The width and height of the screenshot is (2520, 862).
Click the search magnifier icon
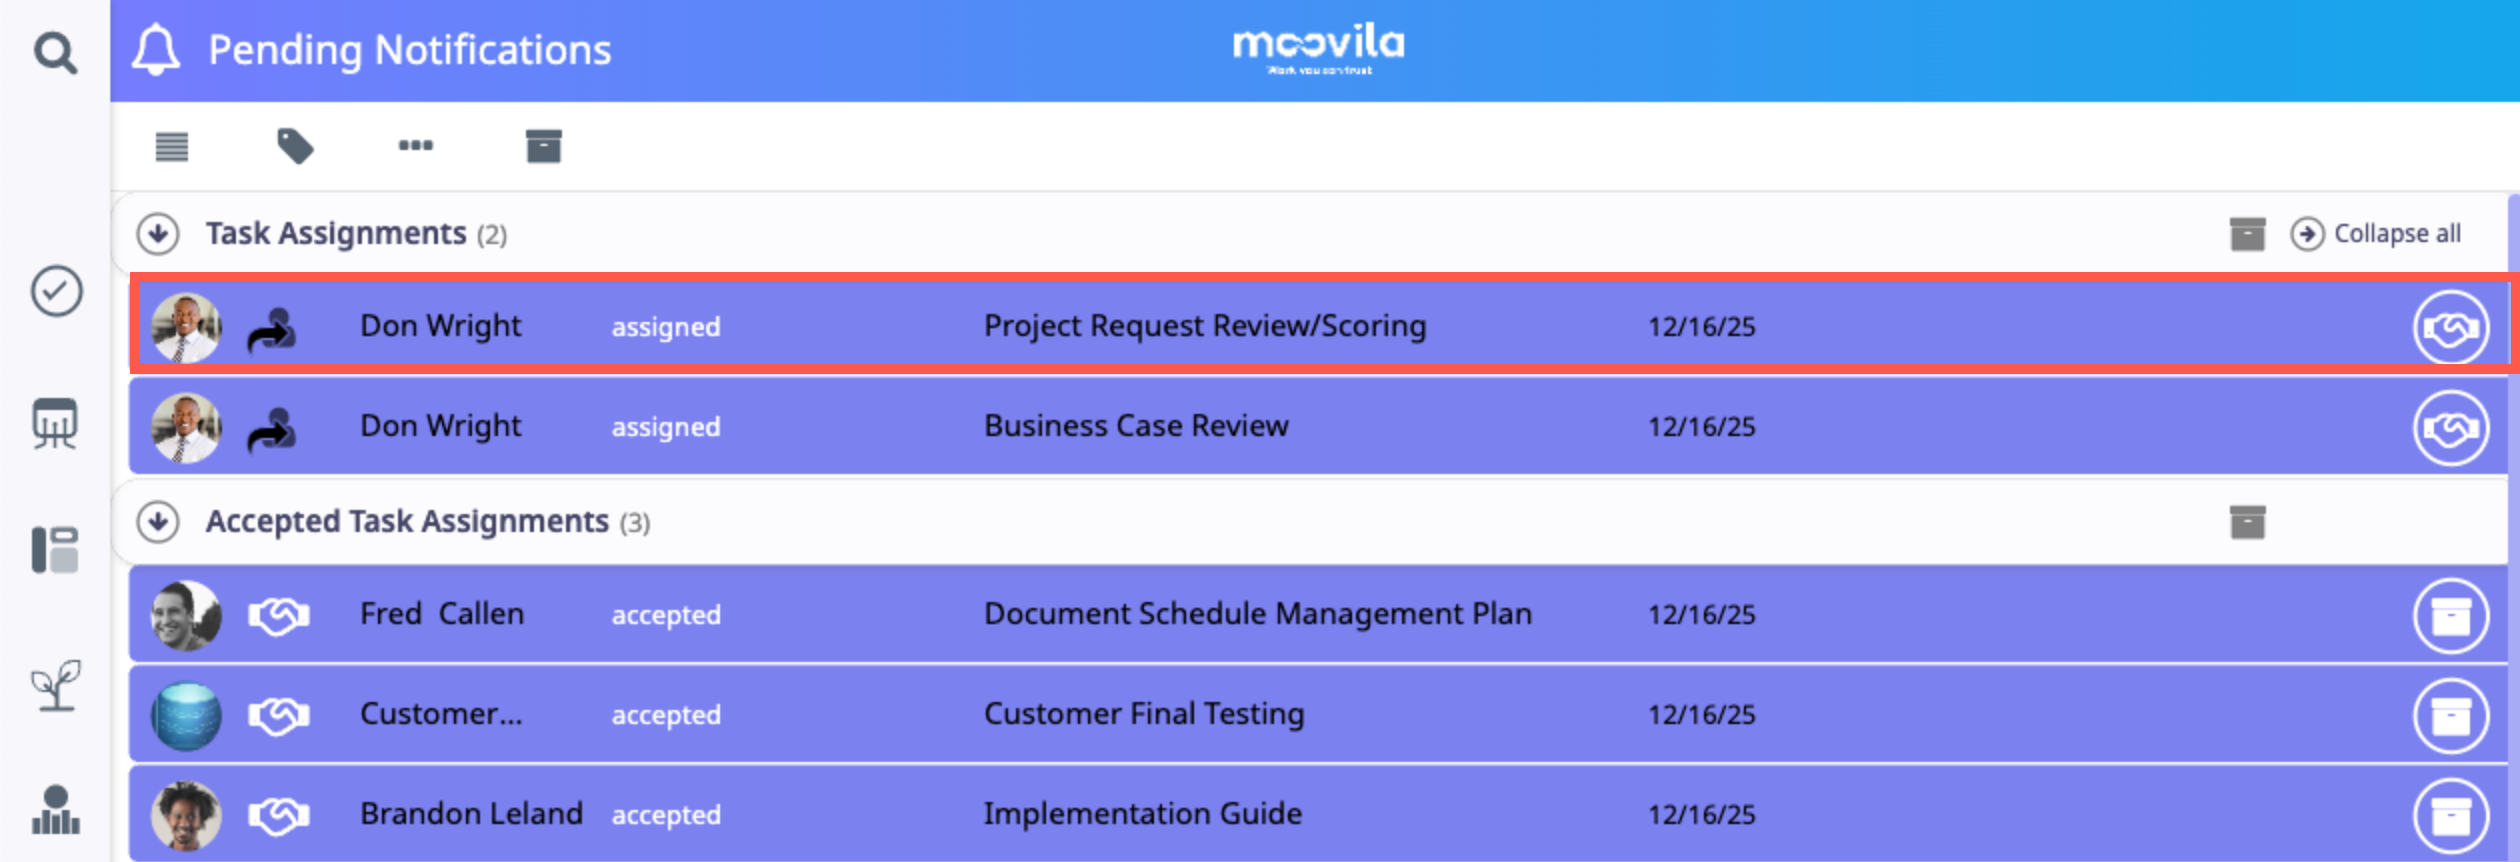55,52
